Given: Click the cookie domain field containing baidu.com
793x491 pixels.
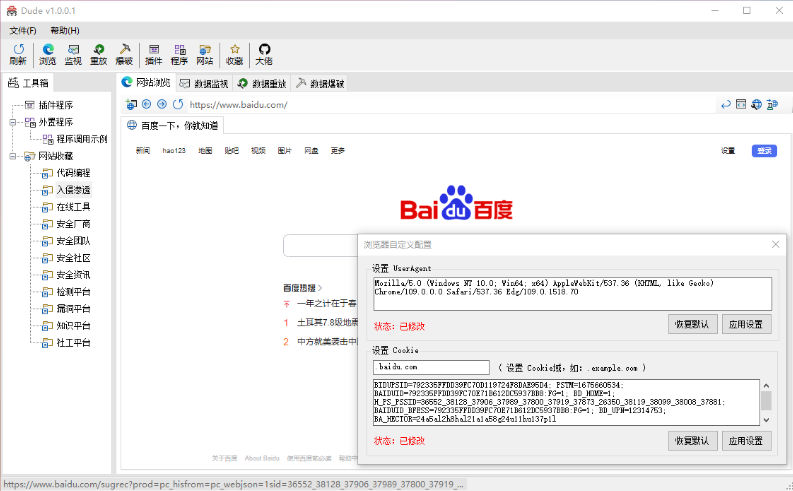Looking at the screenshot, I should (x=431, y=367).
